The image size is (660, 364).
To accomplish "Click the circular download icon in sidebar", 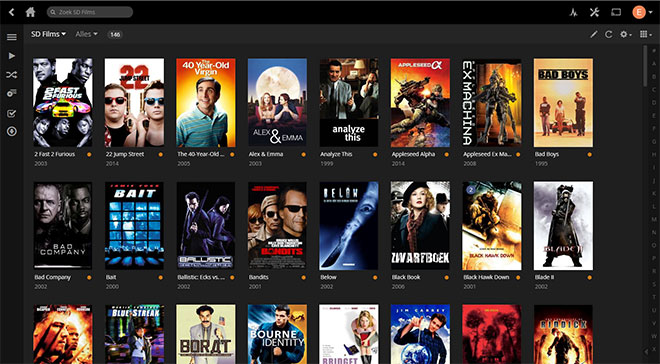I will [12, 132].
